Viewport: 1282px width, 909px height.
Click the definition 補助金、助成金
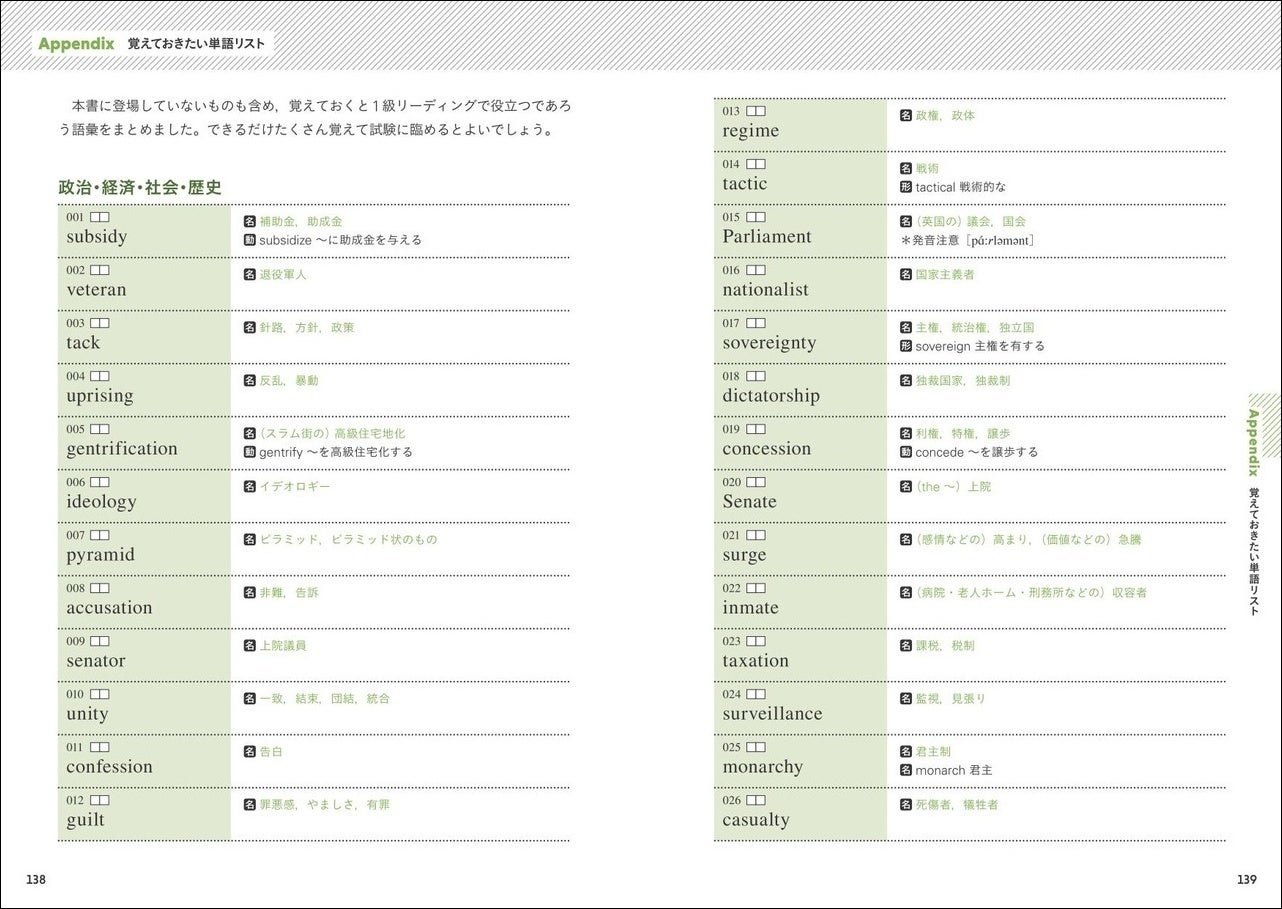click(x=301, y=221)
